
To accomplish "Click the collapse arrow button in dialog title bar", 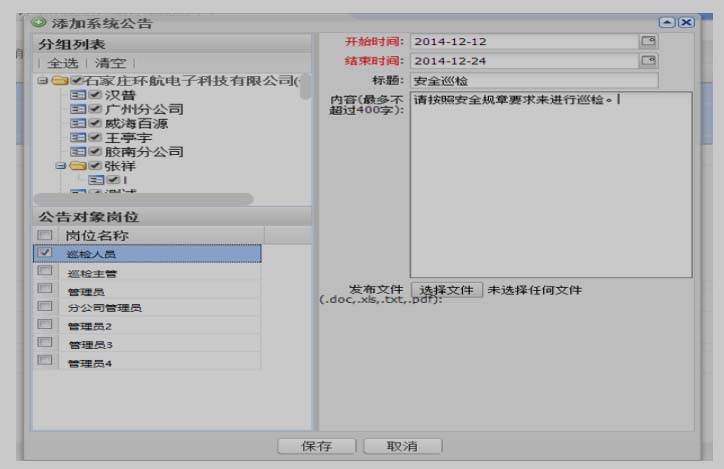I will pos(667,22).
